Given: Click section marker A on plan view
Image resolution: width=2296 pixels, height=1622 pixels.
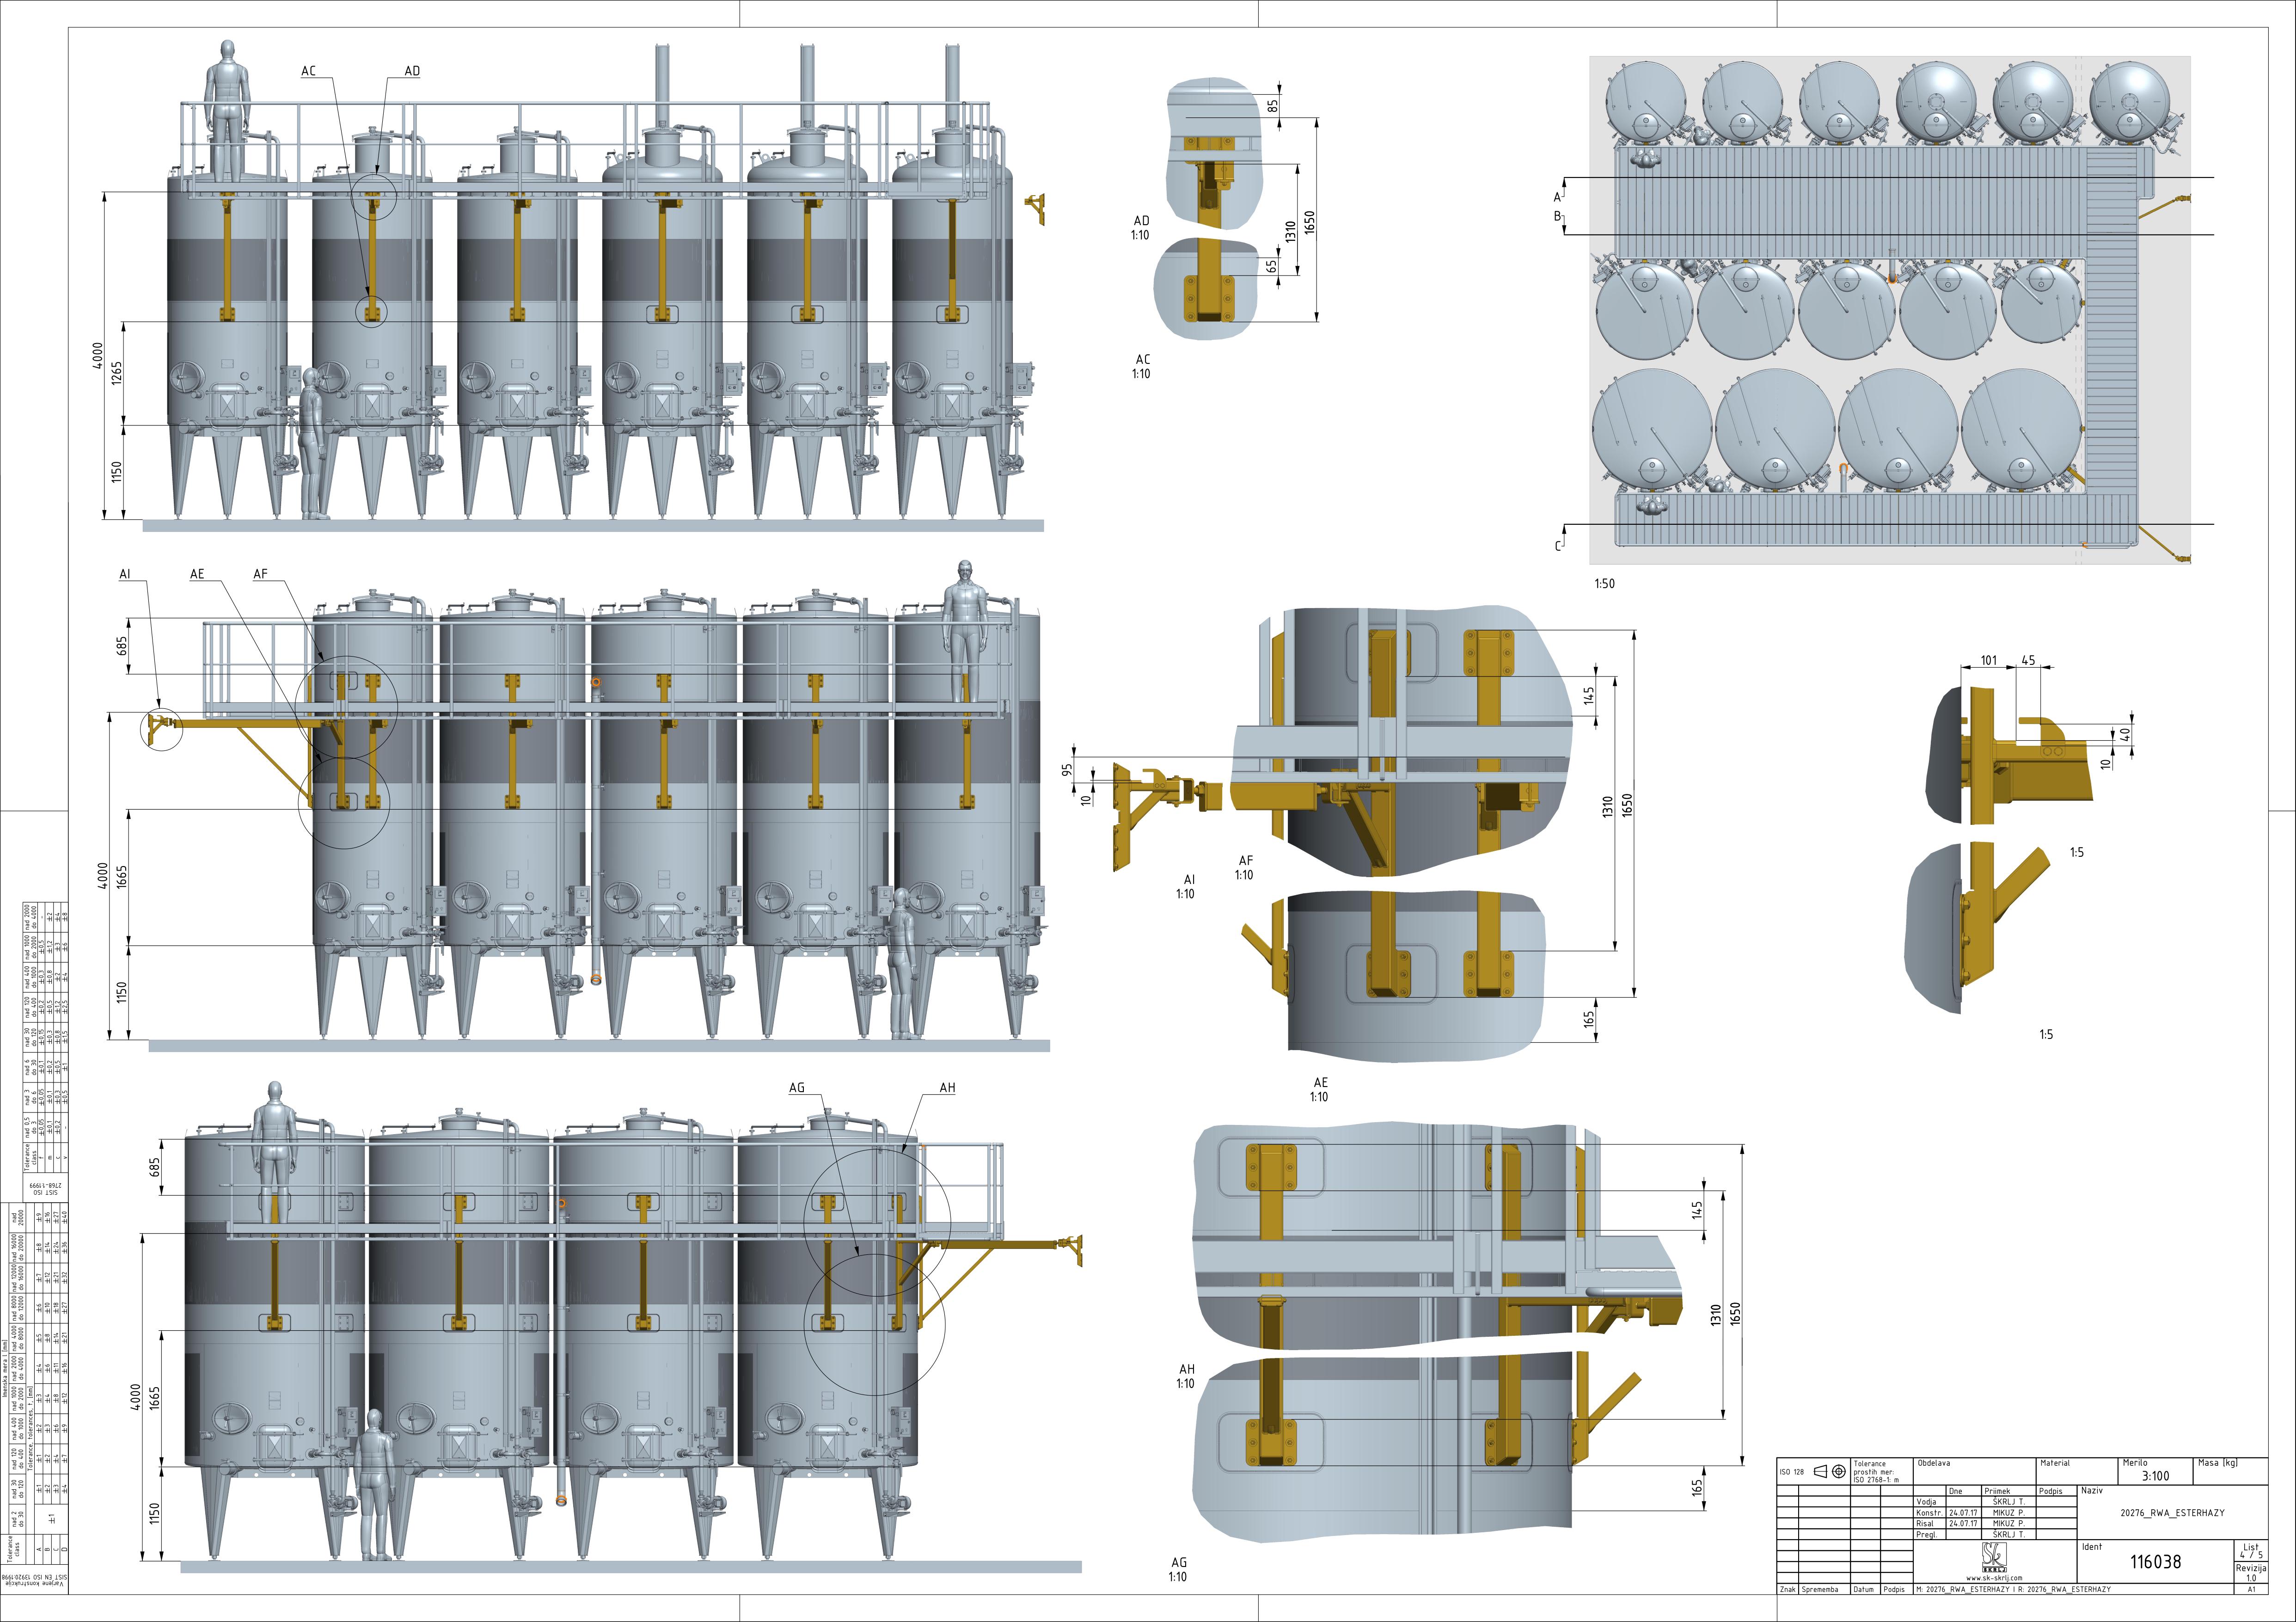Looking at the screenshot, I should coord(1557,197).
